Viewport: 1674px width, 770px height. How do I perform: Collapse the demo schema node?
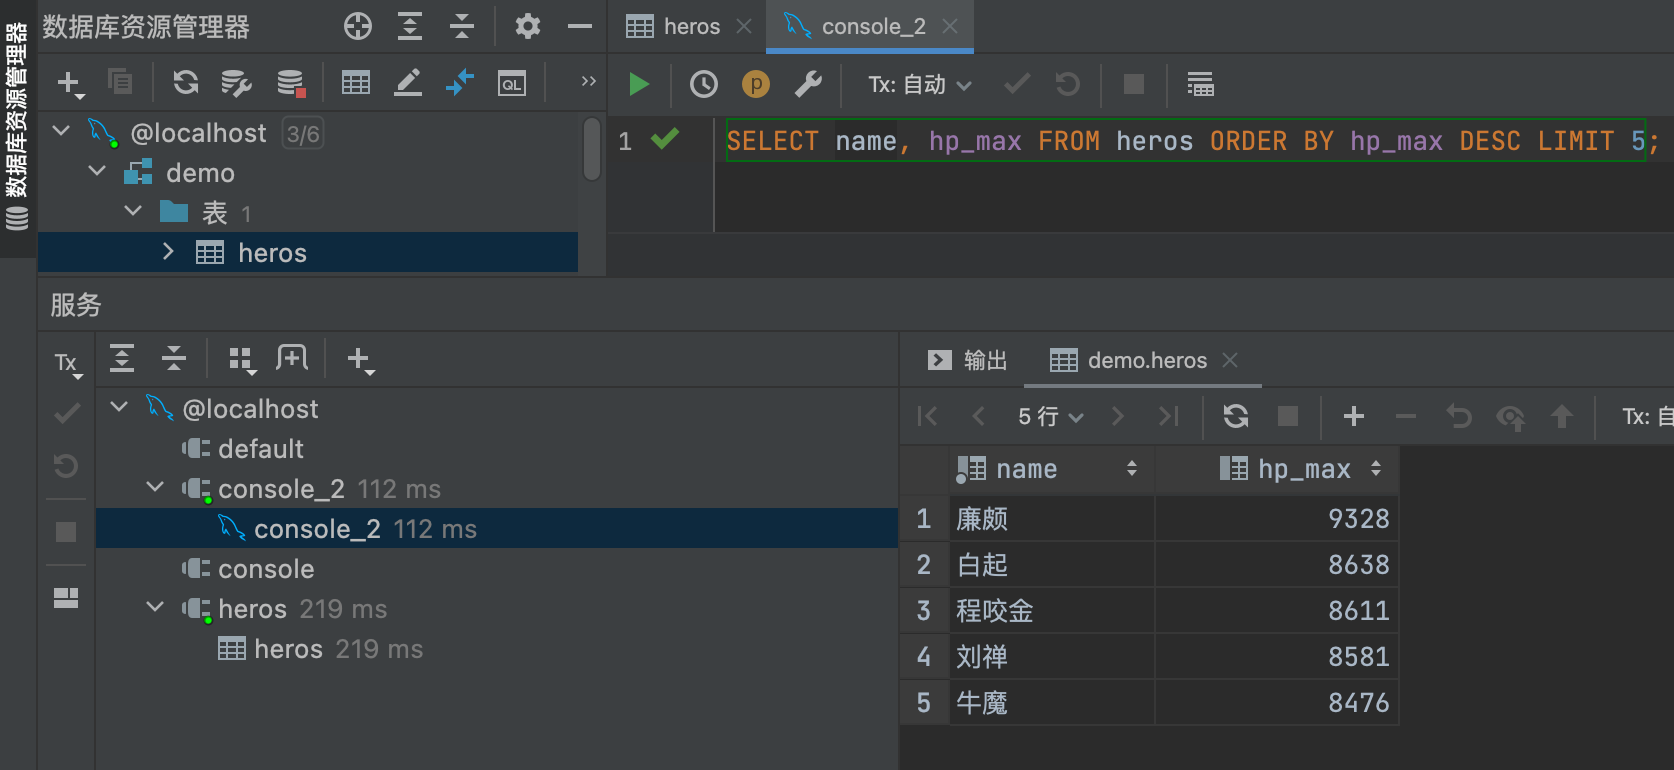97,171
